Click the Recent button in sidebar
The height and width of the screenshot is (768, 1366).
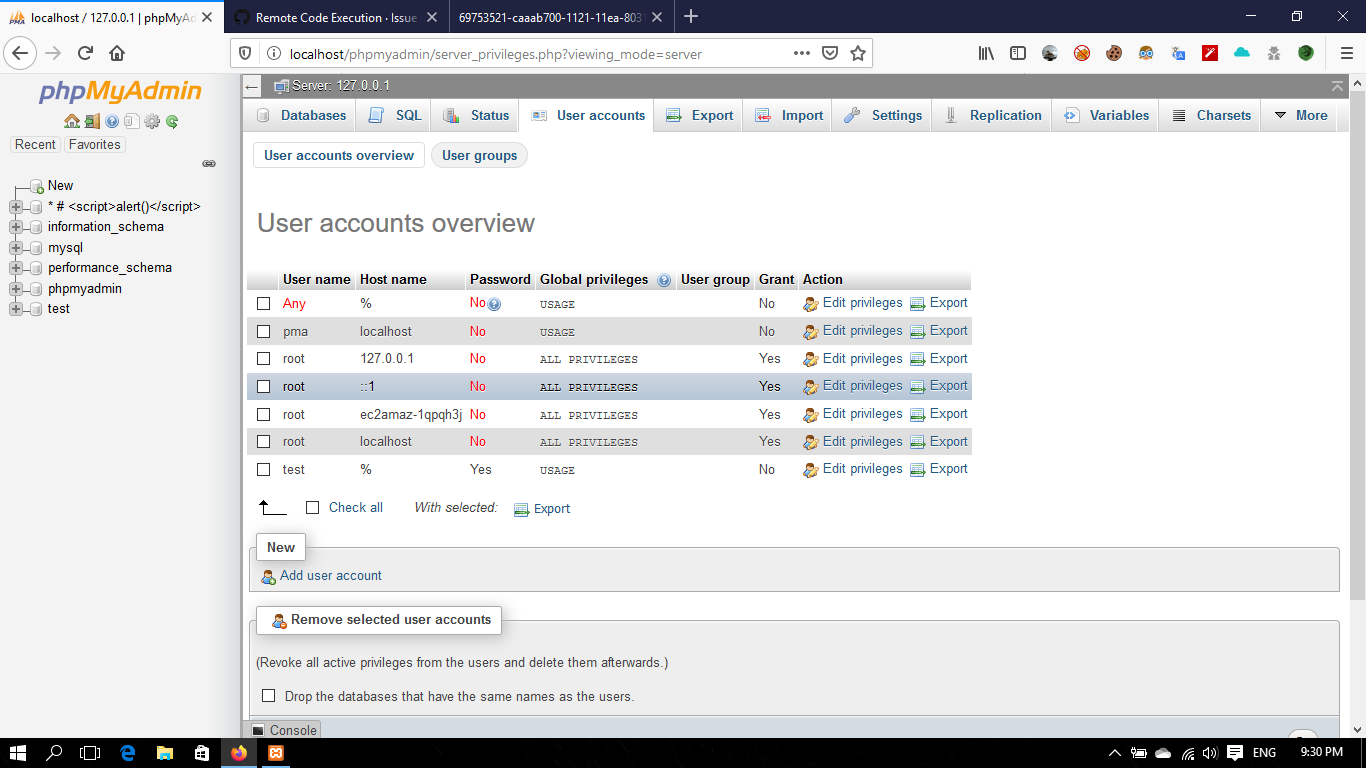point(35,144)
